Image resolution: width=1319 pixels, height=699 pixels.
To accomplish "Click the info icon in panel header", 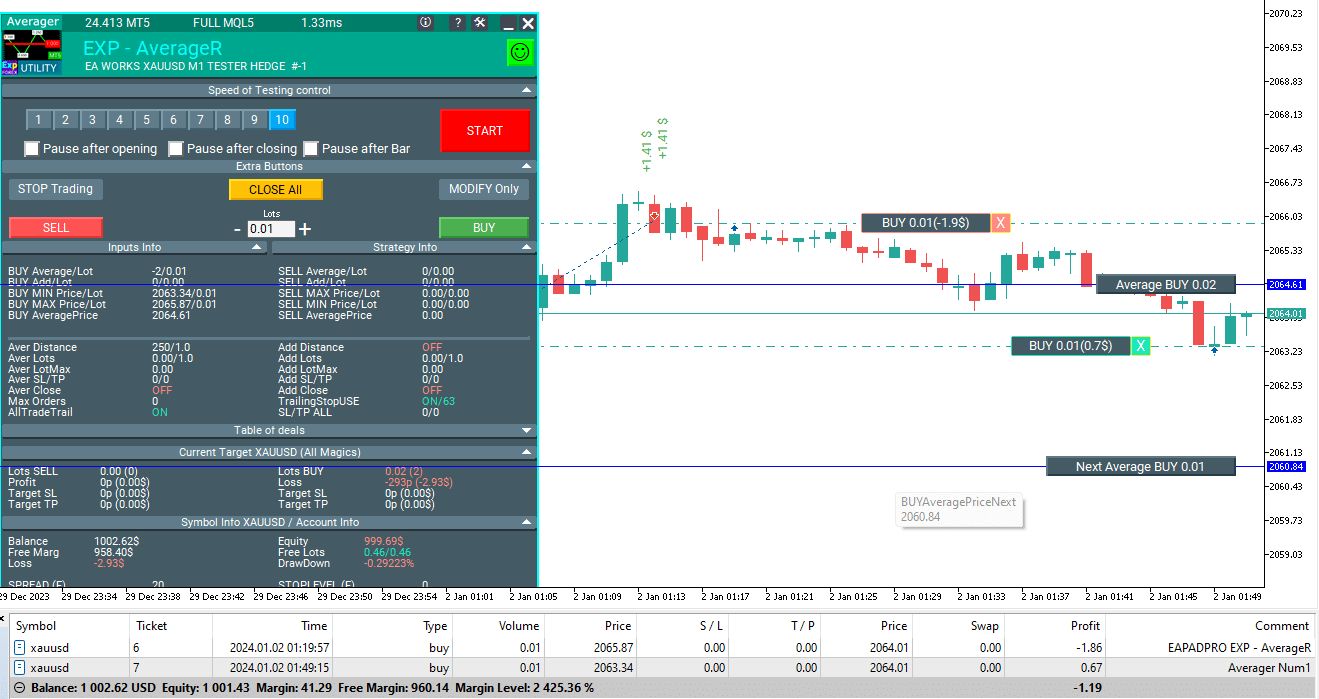I will (x=426, y=23).
